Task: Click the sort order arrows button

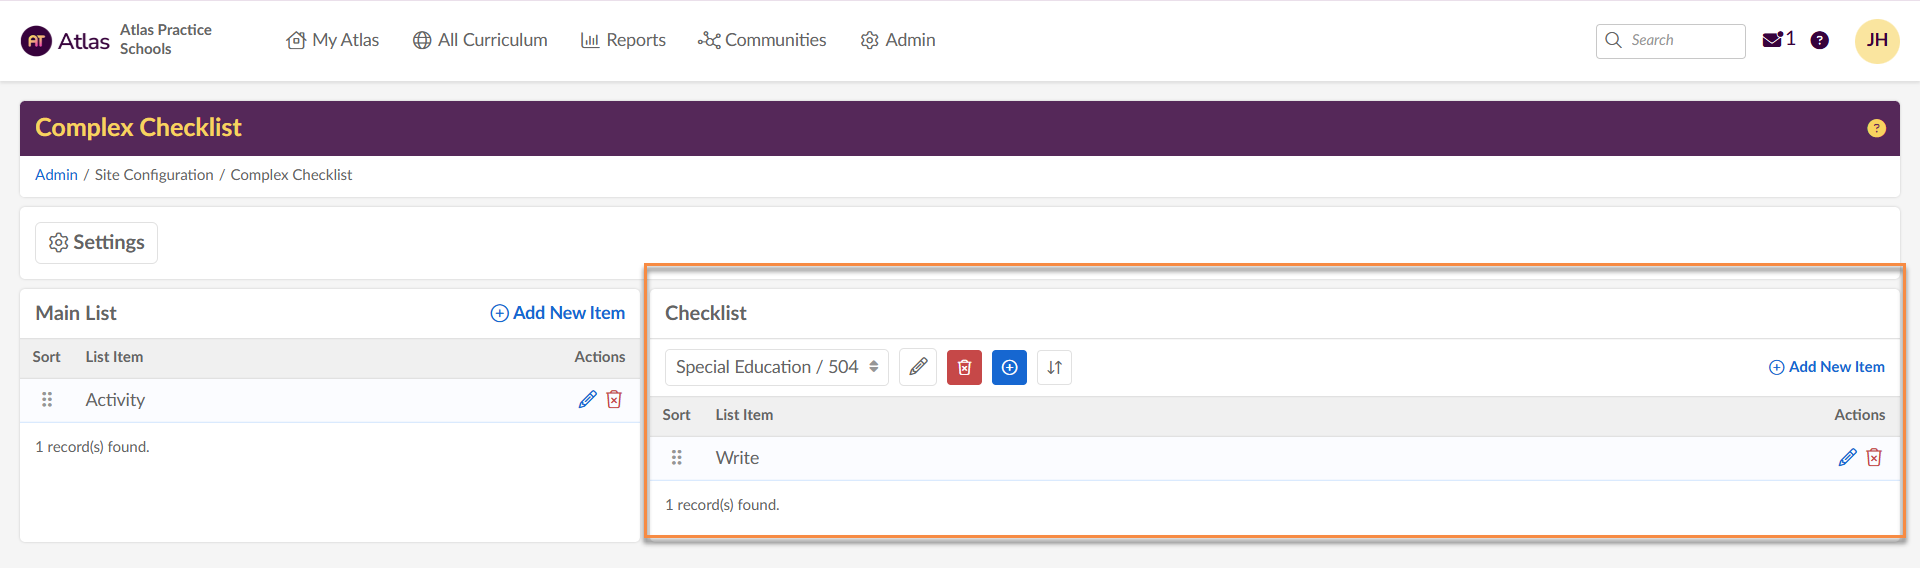Action: (x=1054, y=367)
